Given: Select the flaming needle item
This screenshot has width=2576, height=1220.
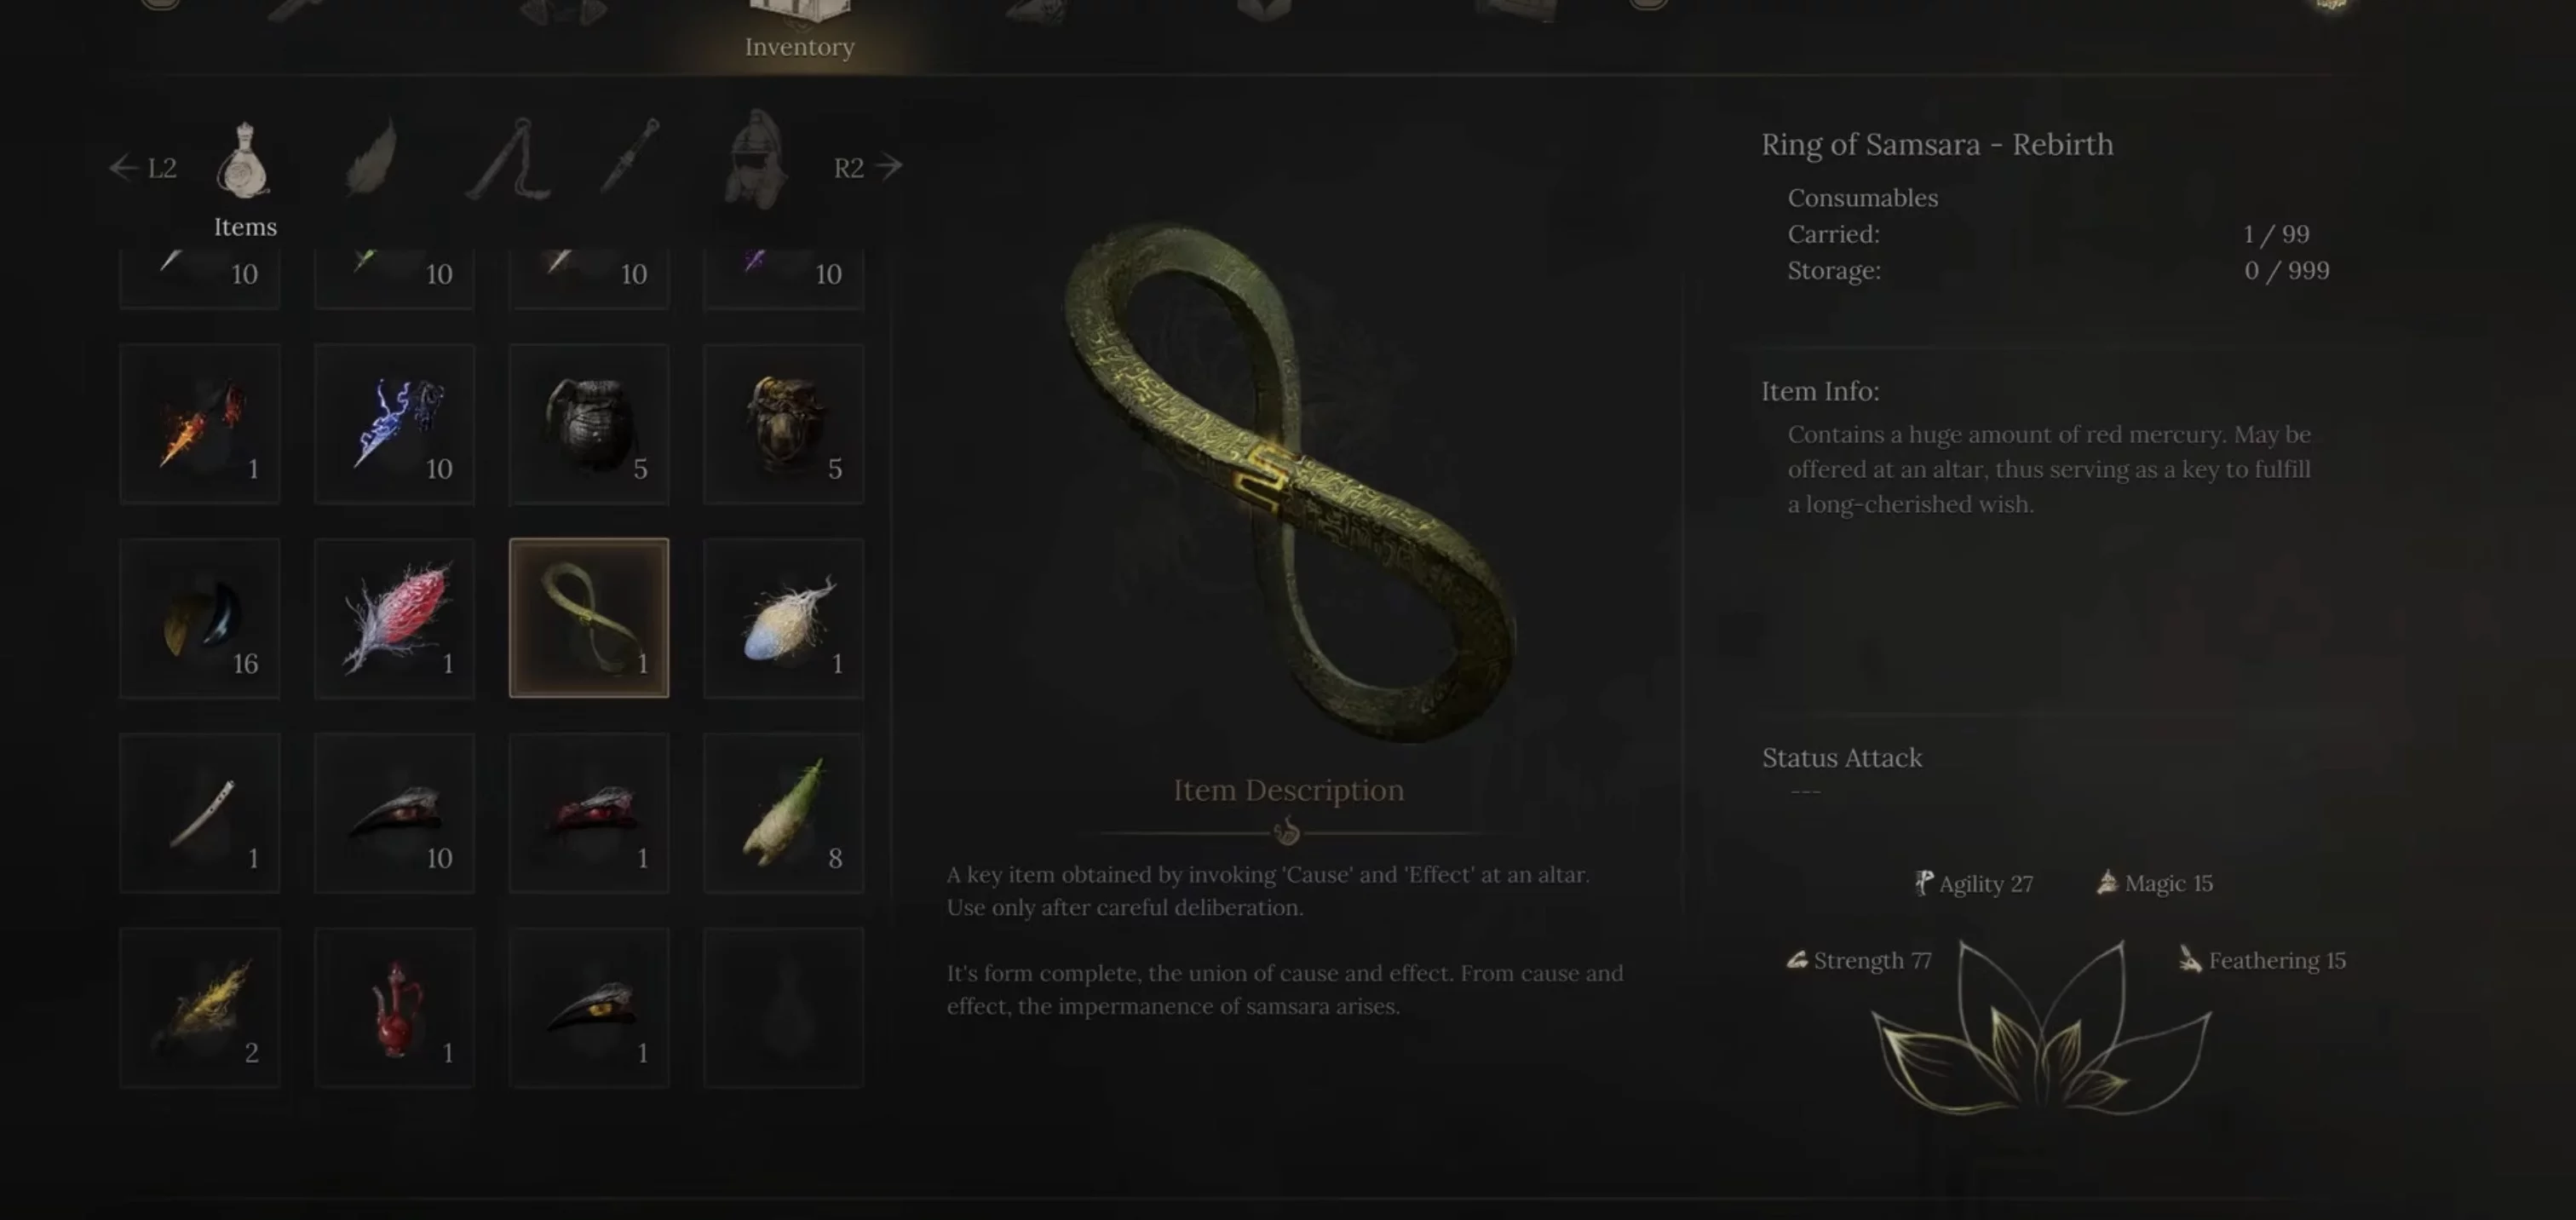Looking at the screenshot, I should (200, 424).
